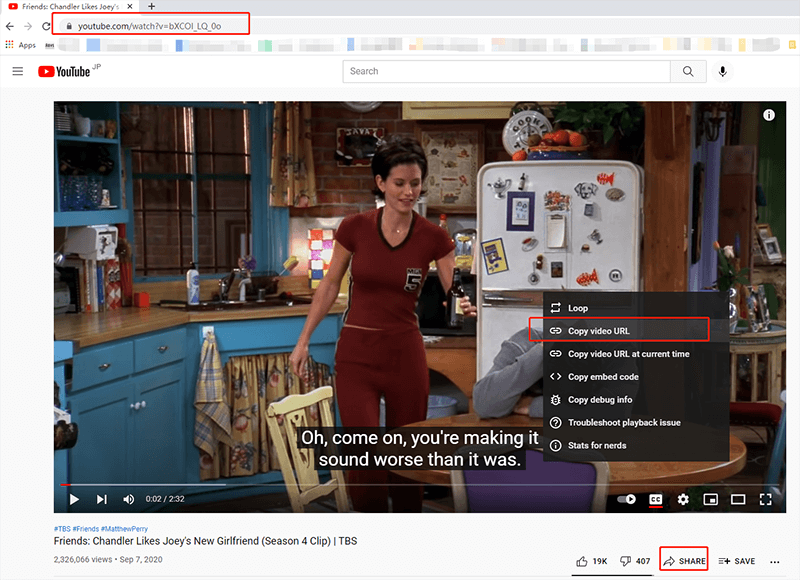Turn off closed captions
This screenshot has width=800, height=580.
tap(656, 499)
